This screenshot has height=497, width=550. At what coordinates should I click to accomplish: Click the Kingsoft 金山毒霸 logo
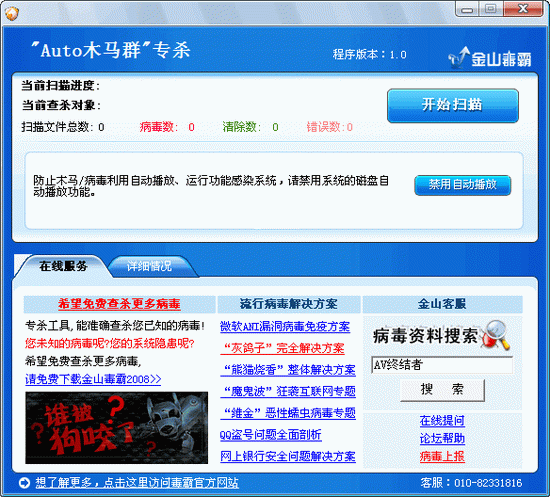coord(490,58)
